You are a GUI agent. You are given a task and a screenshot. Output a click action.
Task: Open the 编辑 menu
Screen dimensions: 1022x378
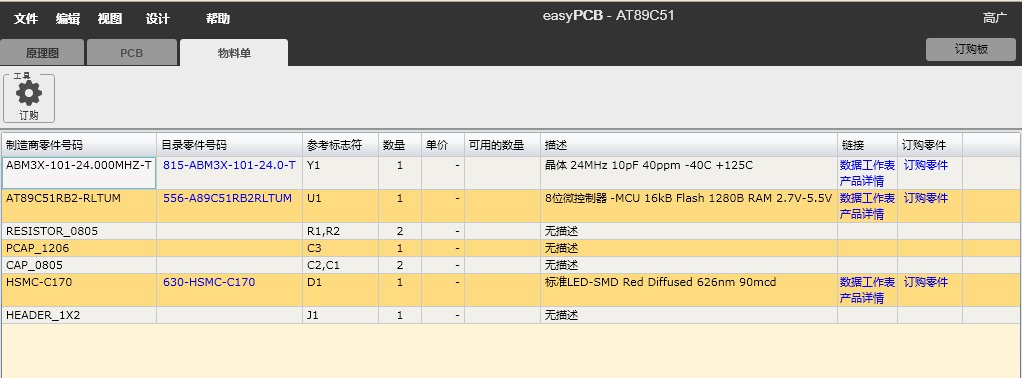pyautogui.click(x=68, y=19)
